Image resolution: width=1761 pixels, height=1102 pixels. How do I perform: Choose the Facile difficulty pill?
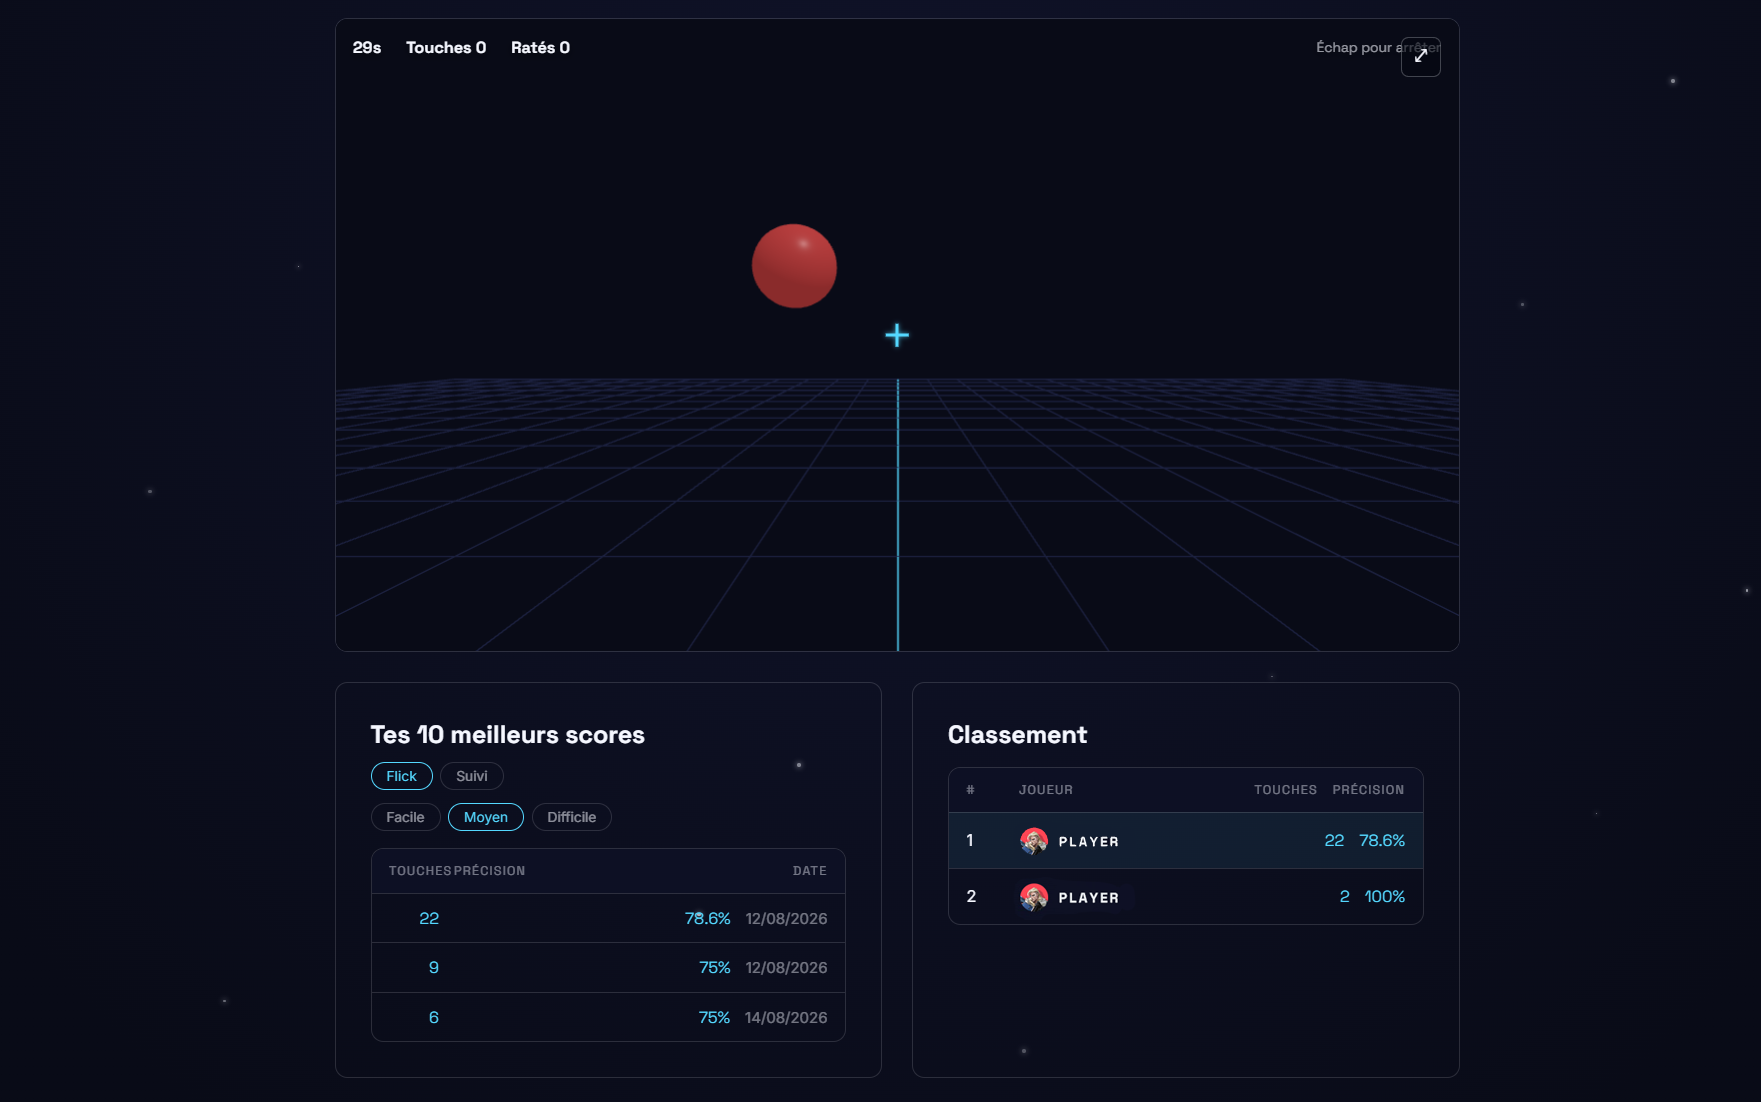point(405,817)
